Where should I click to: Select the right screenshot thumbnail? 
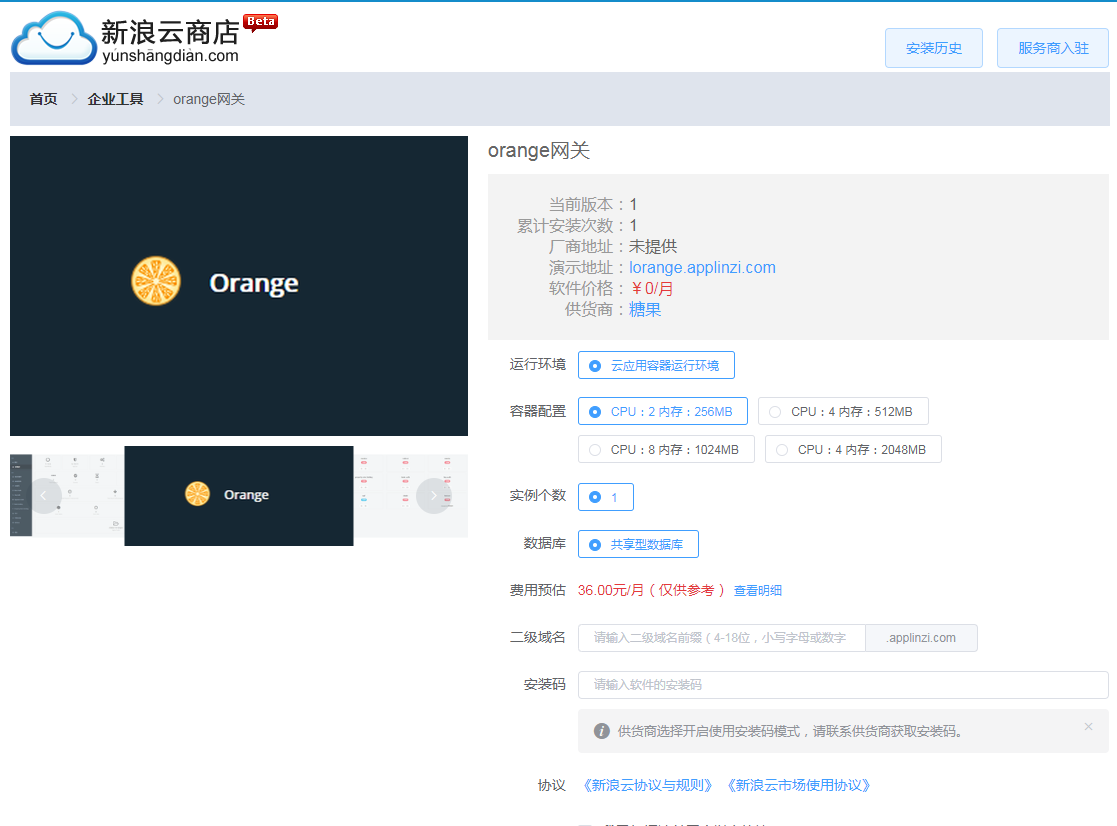[x=410, y=496]
